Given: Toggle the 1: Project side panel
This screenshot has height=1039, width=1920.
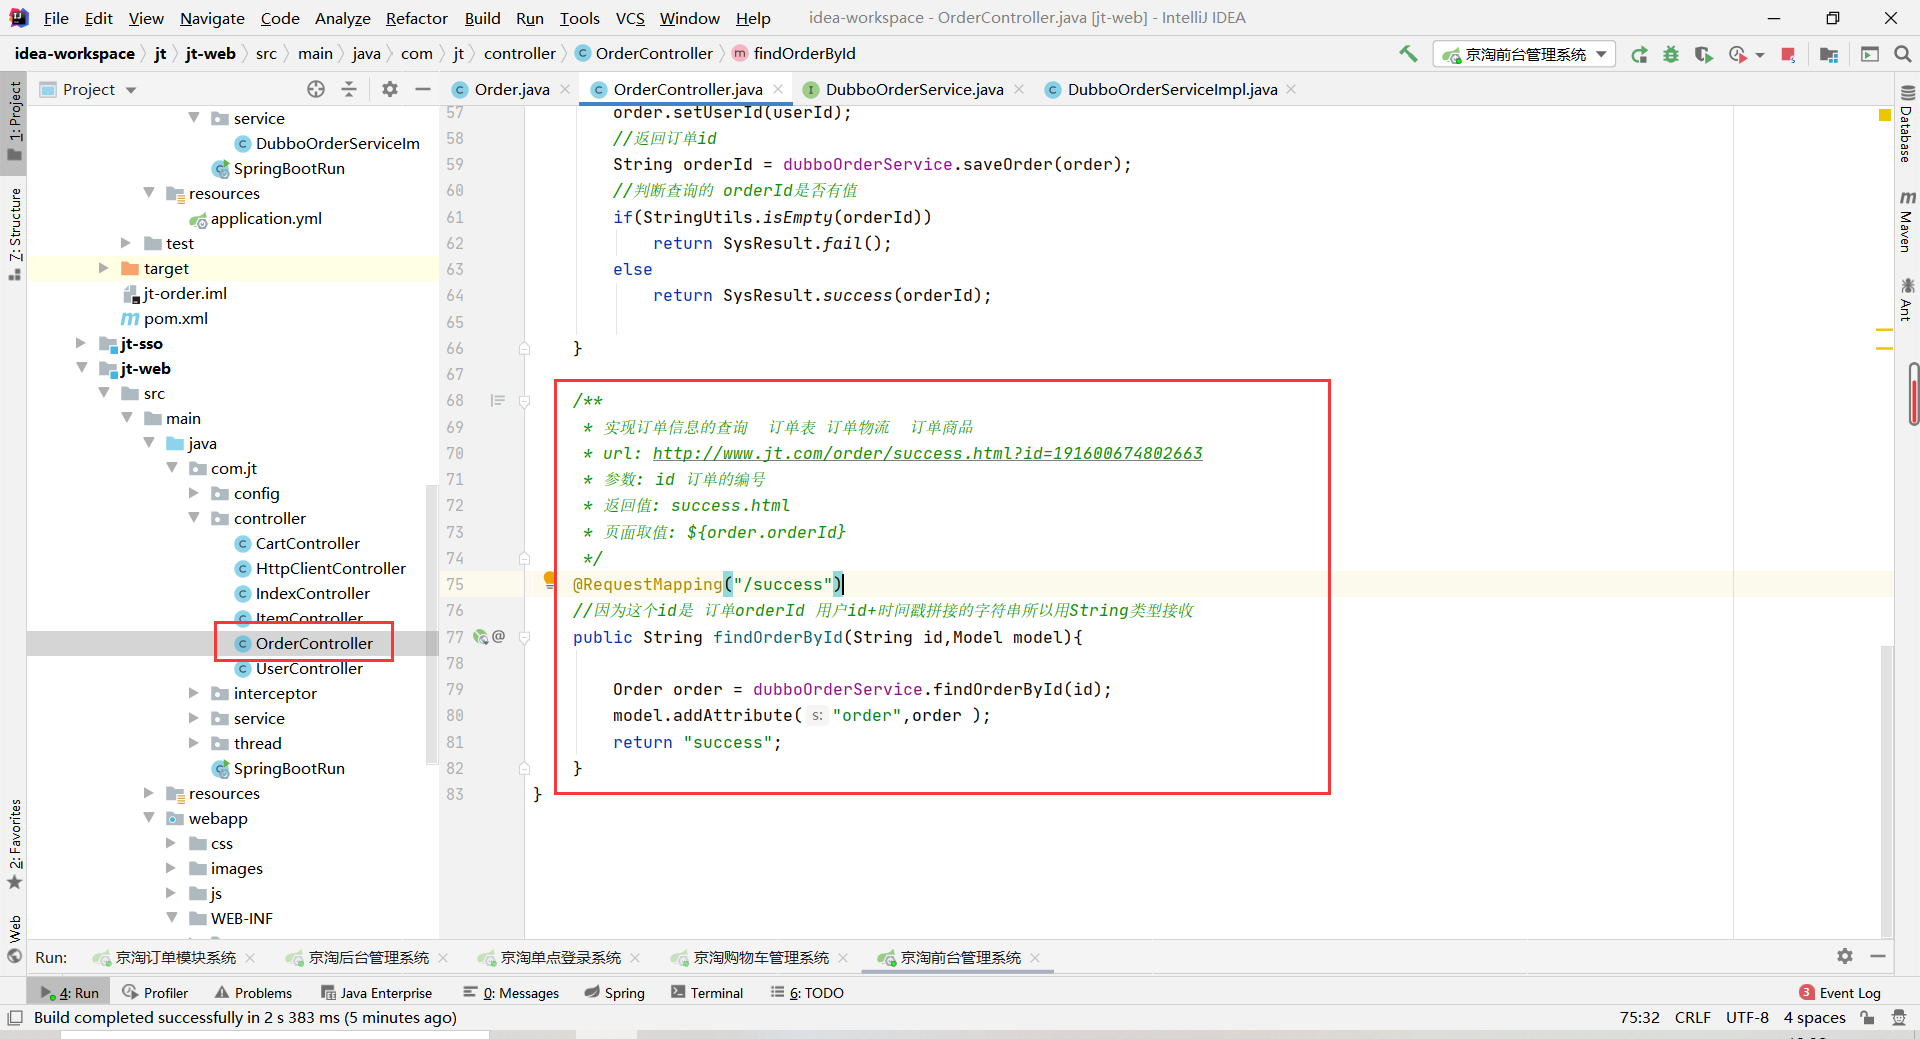Looking at the screenshot, I should pyautogui.click(x=14, y=120).
